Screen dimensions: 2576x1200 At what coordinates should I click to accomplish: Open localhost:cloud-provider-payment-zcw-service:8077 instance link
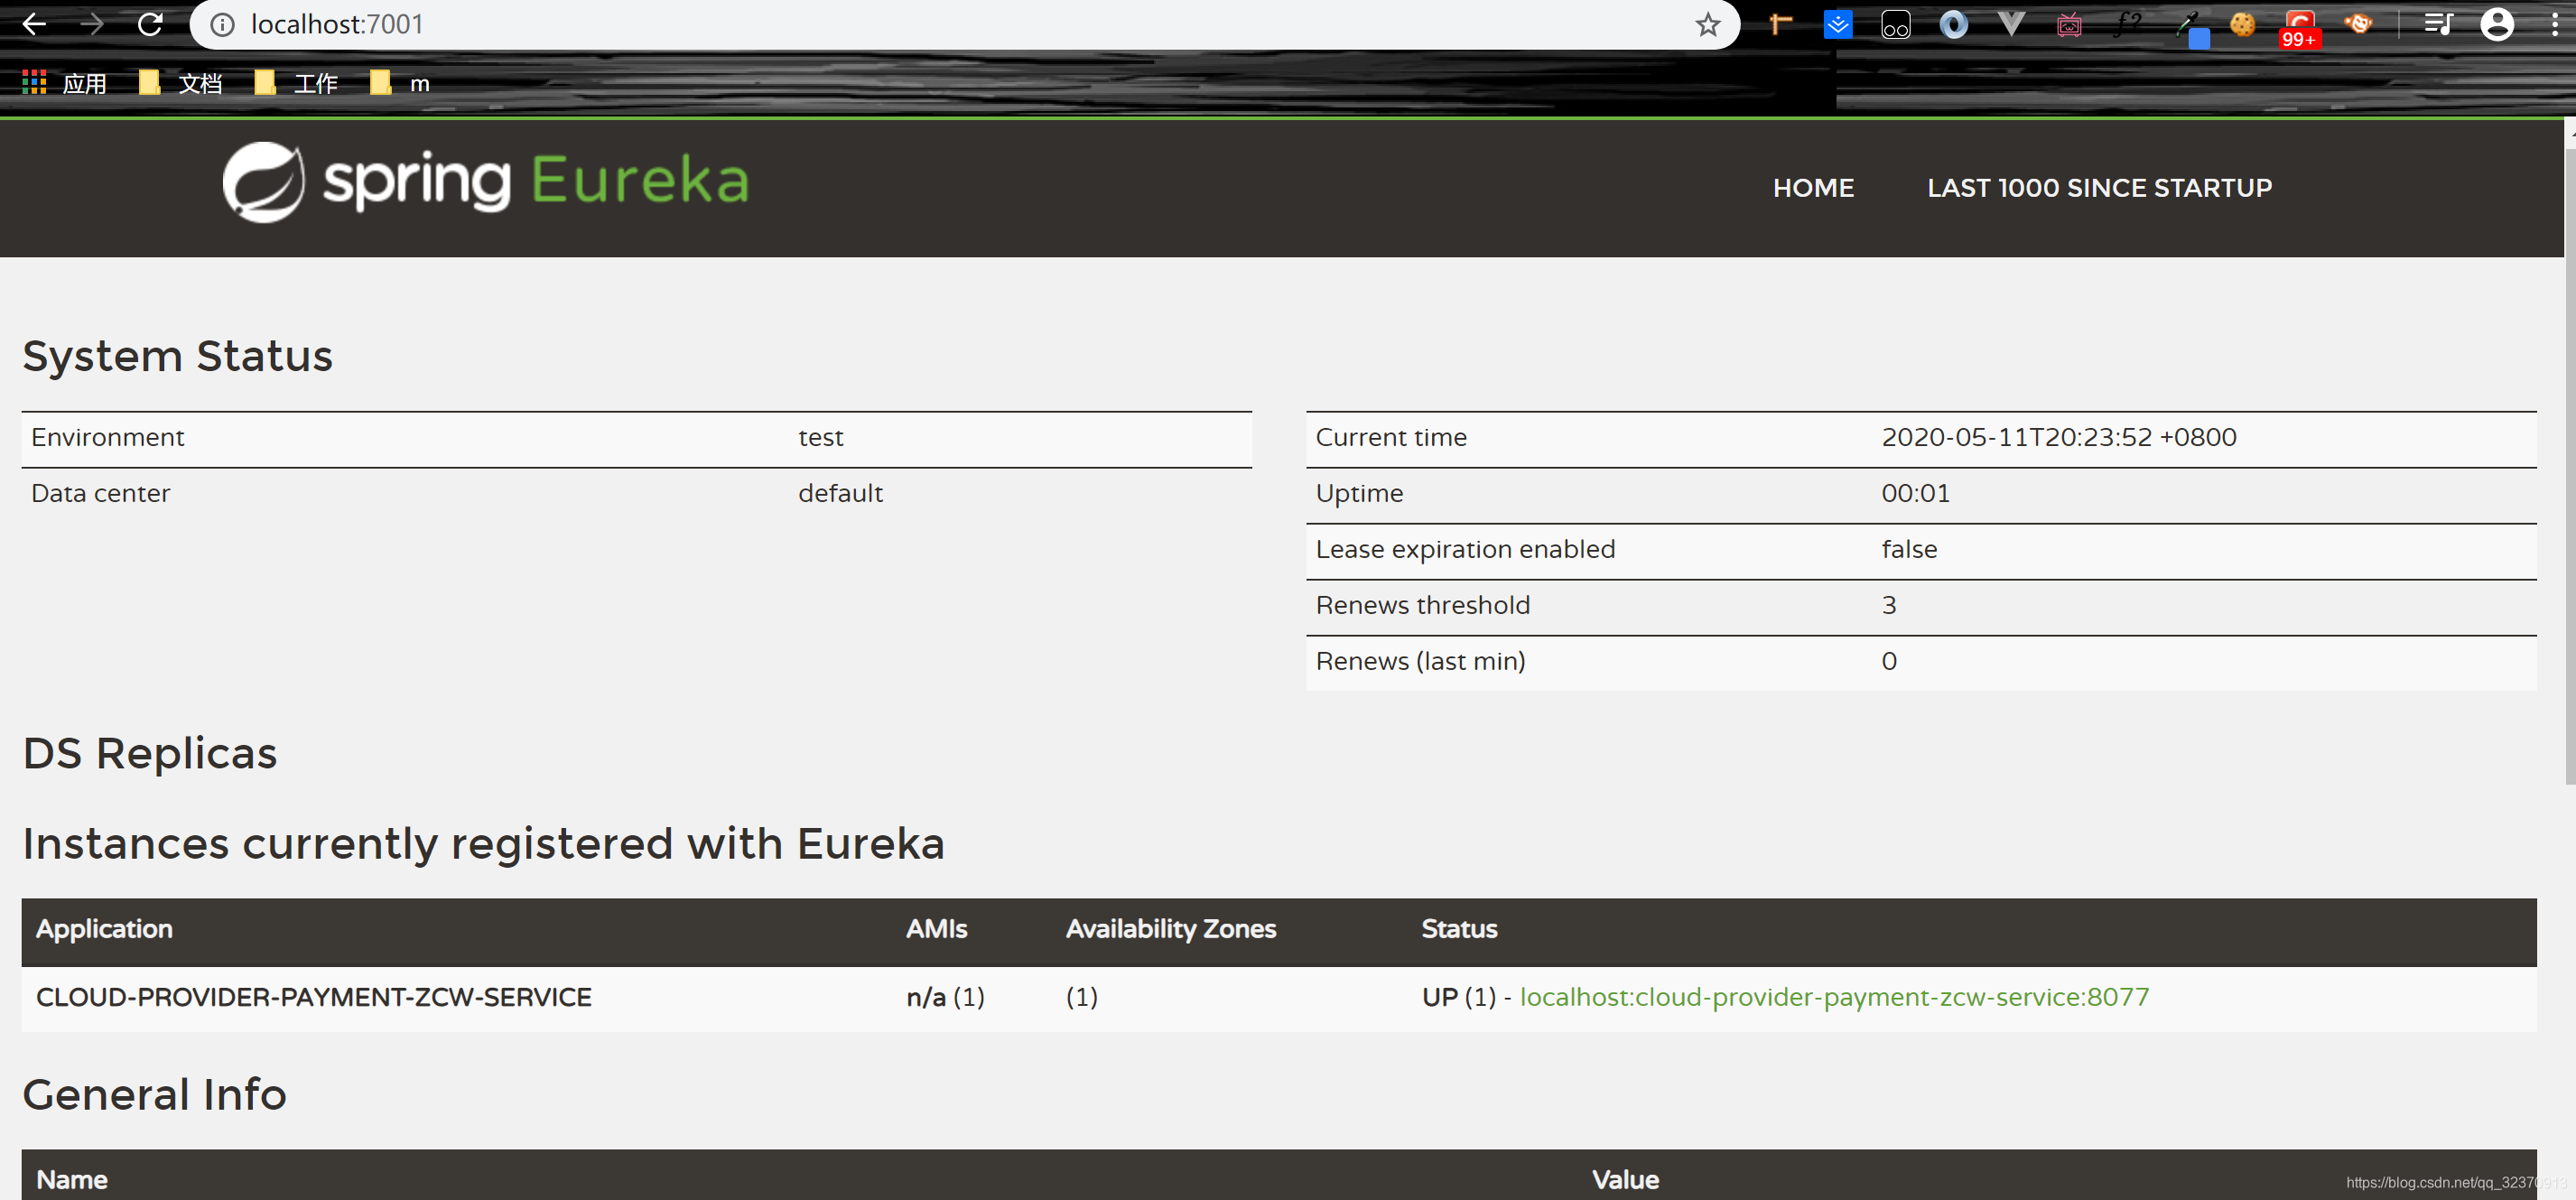click(1834, 997)
